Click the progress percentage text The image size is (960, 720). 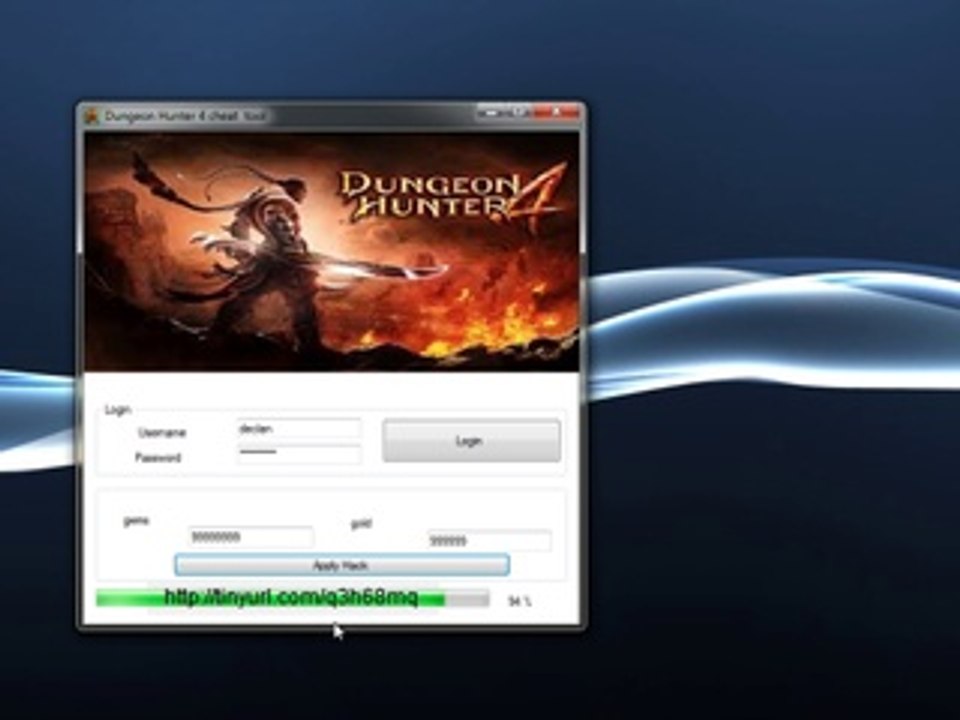(519, 602)
